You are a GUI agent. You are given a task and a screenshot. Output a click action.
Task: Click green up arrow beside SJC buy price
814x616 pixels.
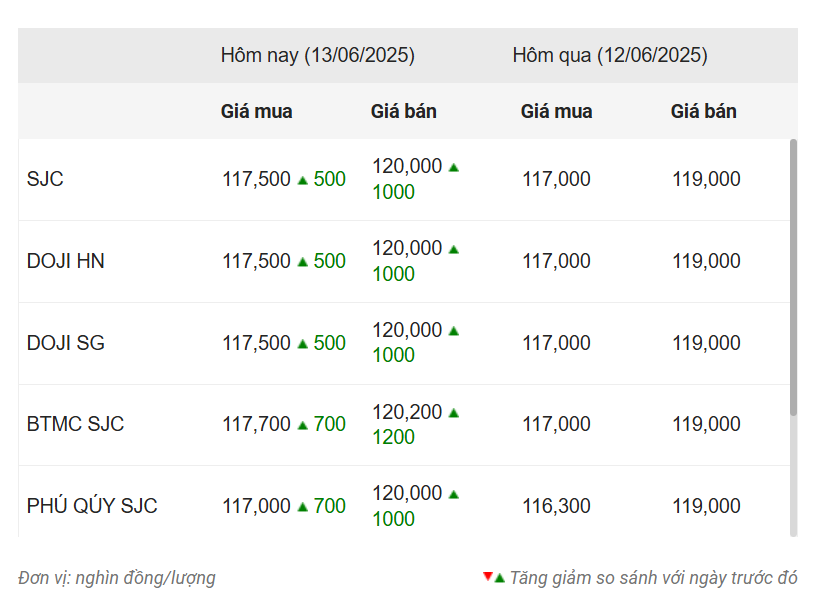coord(303,180)
